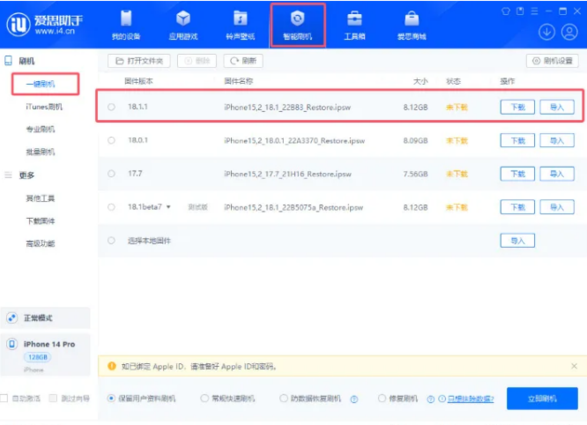Click the square icon next to shirt icon
The width and height of the screenshot is (587, 425).
tap(520, 11)
